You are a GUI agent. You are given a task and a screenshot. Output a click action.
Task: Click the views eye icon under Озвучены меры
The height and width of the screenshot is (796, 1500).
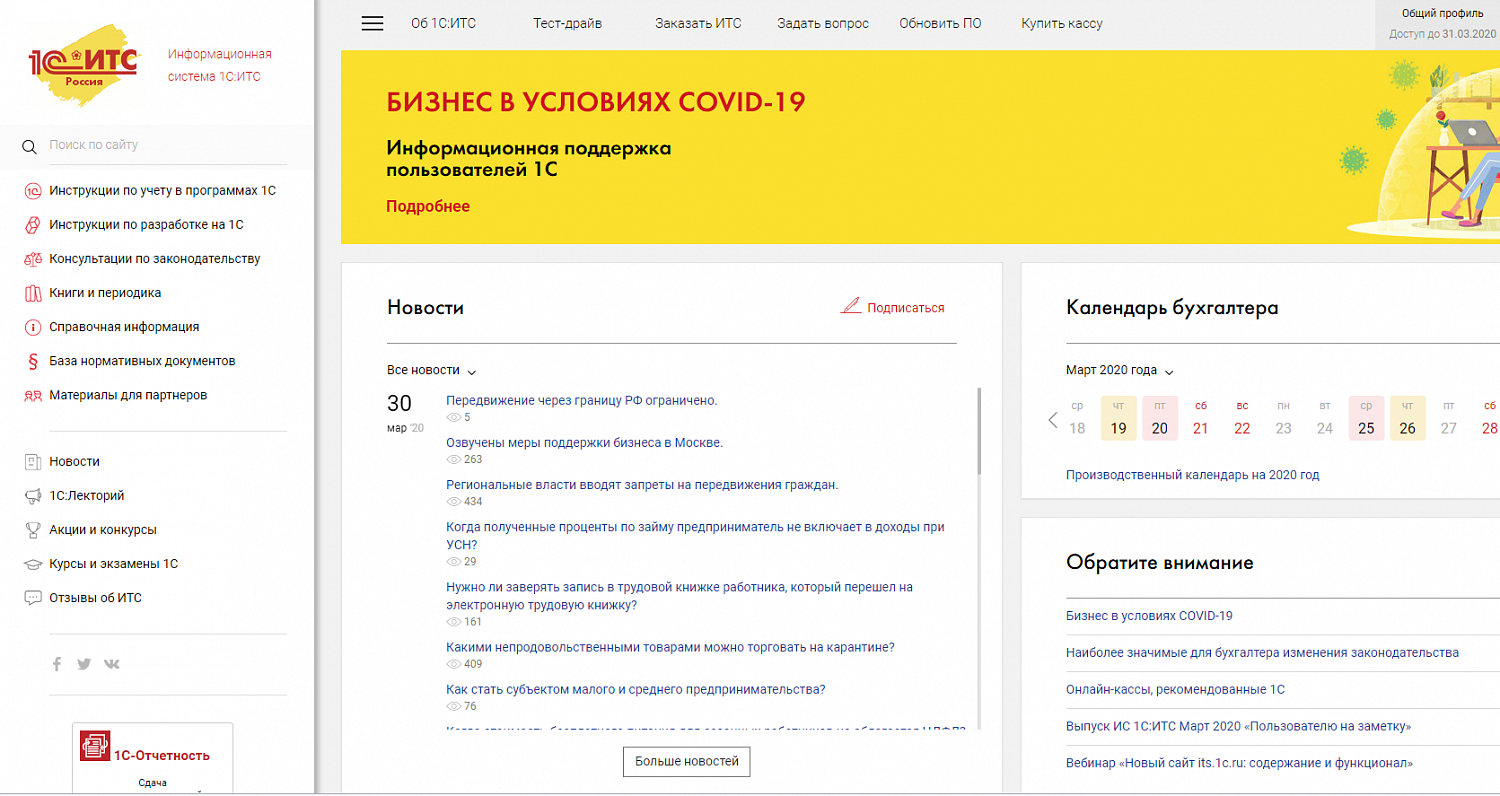453,460
